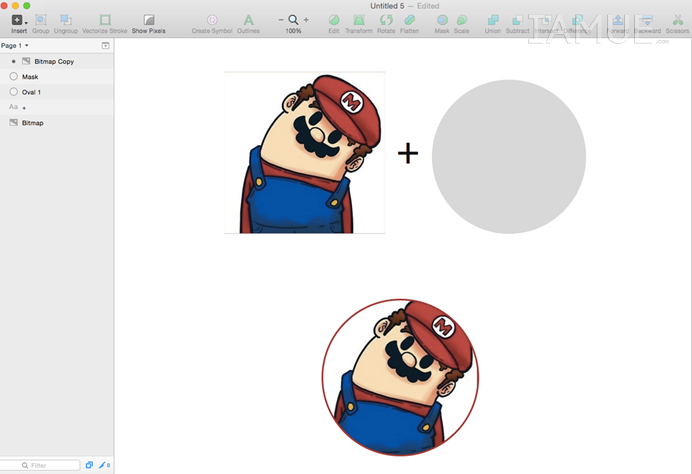Viewport: 692px width, 474px height.
Task: Select the bottom Bitmap layer
Action: coord(57,123)
